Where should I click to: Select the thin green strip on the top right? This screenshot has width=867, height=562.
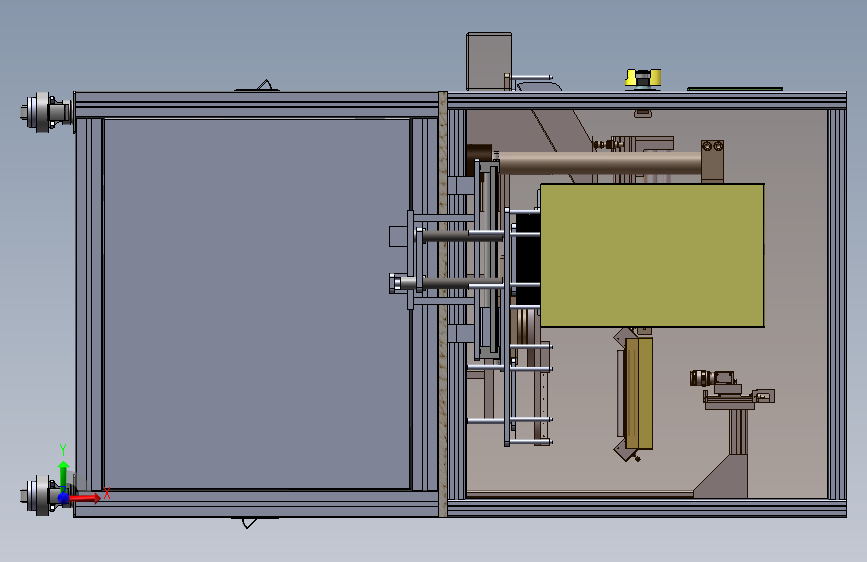click(x=735, y=89)
